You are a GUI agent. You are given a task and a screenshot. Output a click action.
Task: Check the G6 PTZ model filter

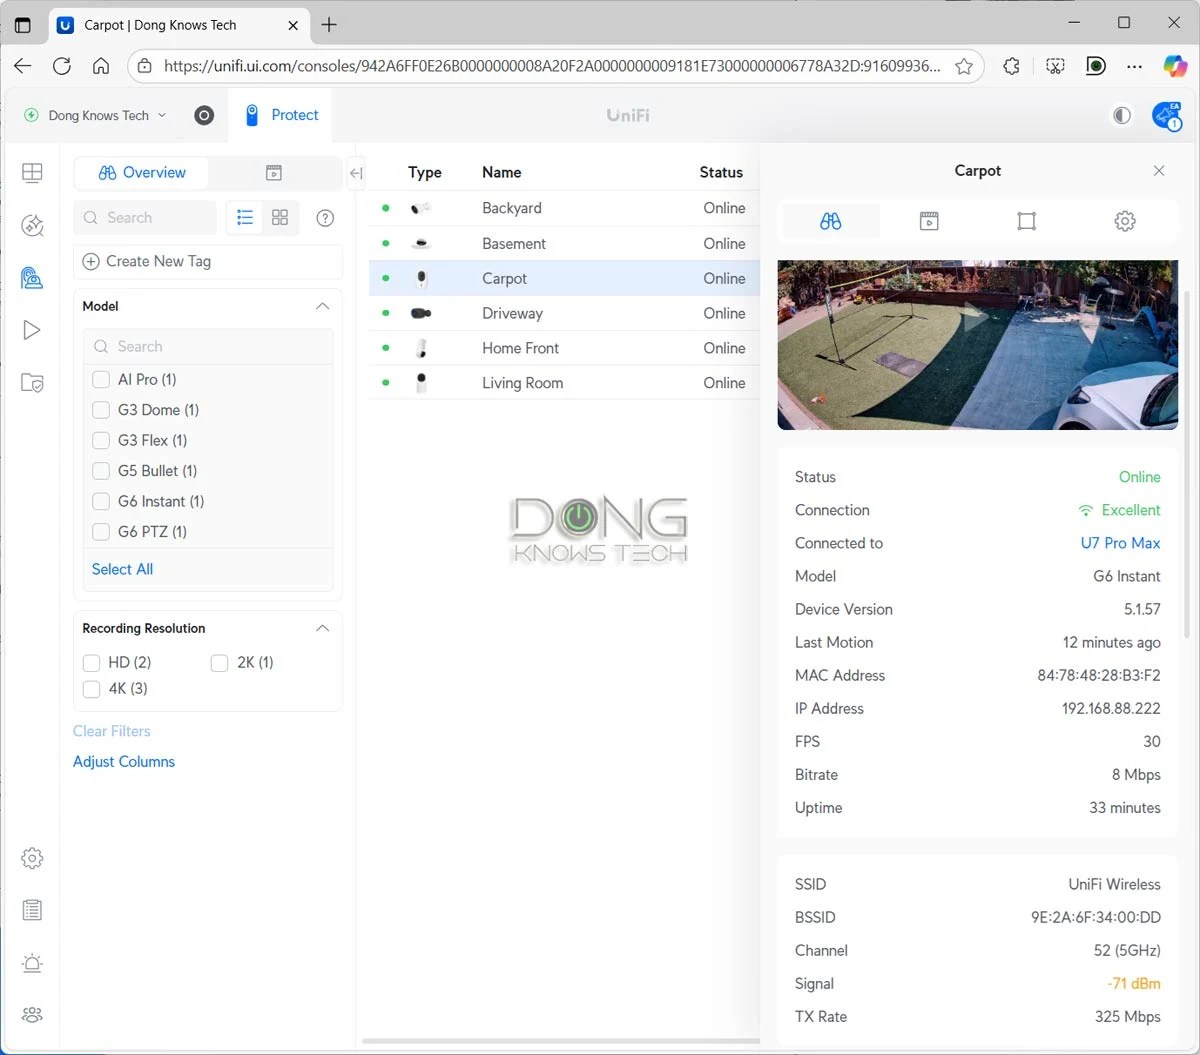(x=101, y=531)
